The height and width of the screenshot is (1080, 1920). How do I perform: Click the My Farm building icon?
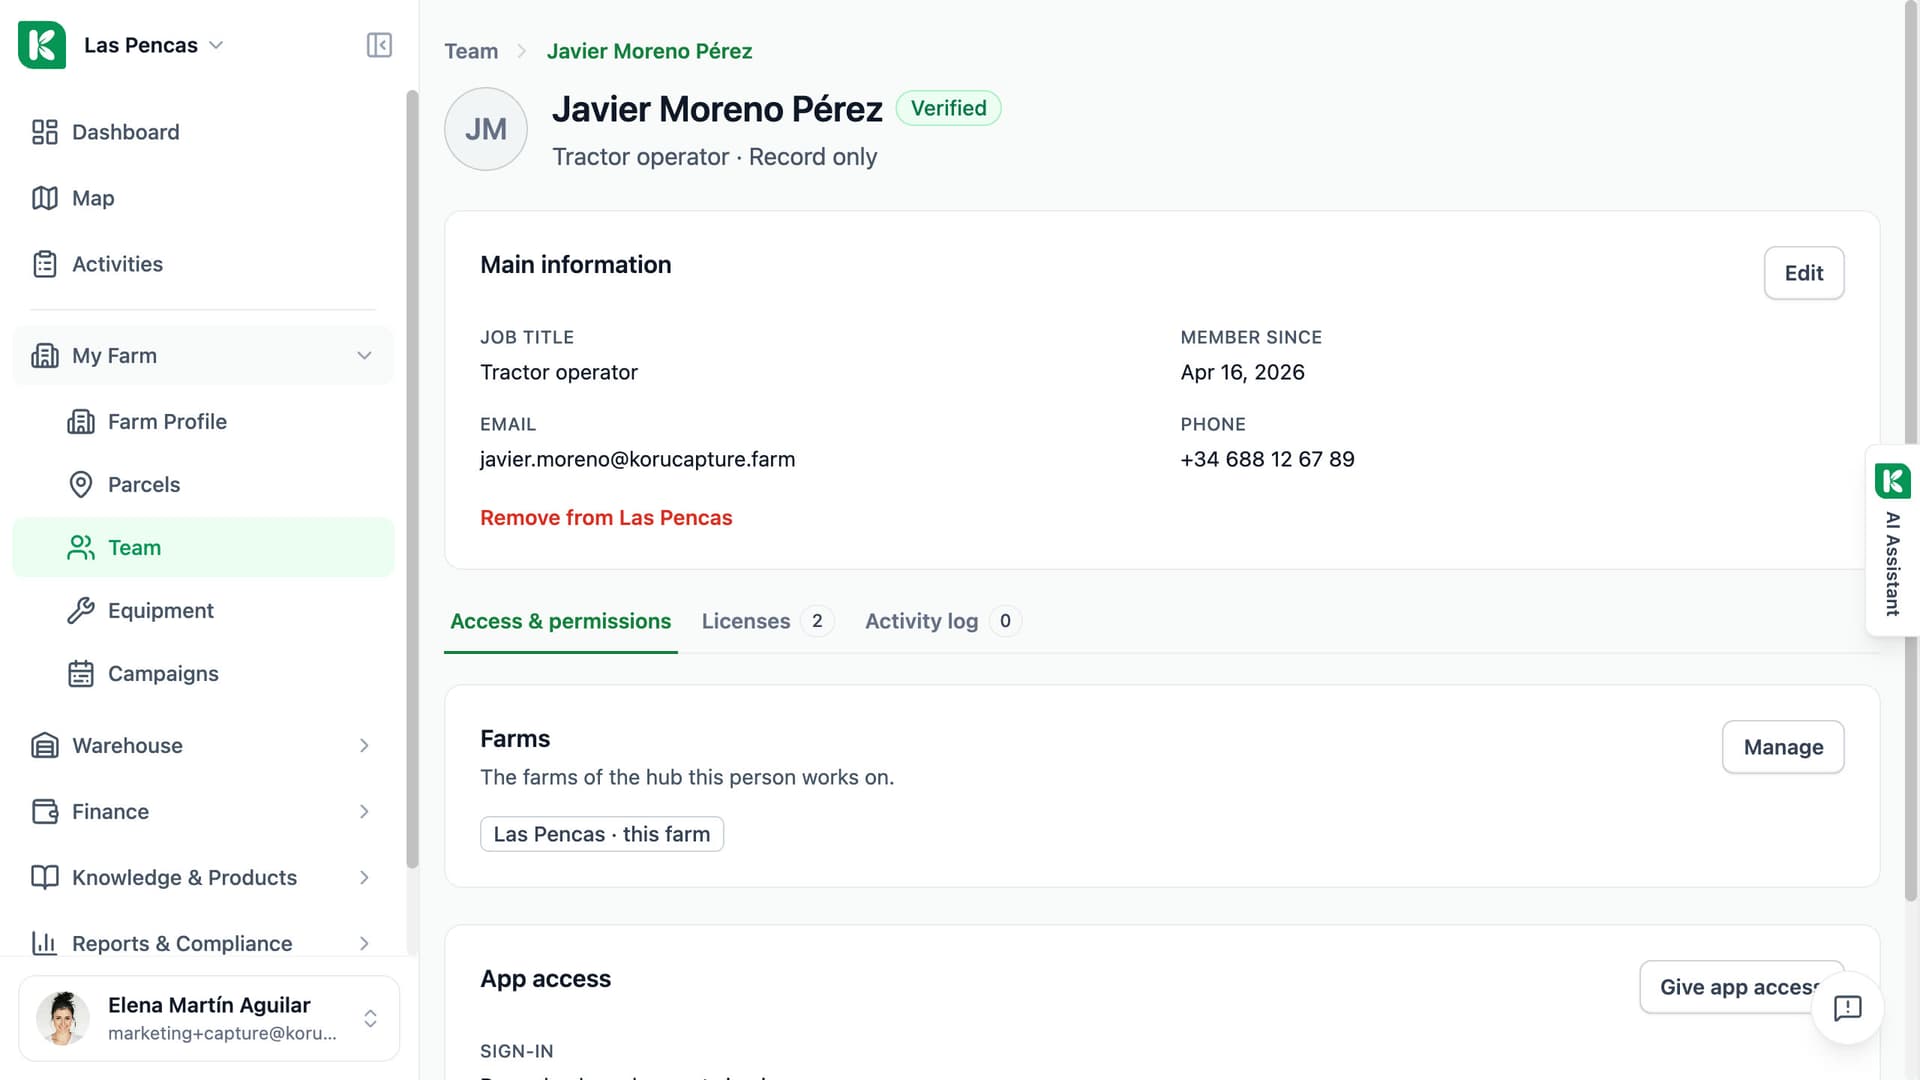[x=45, y=356]
